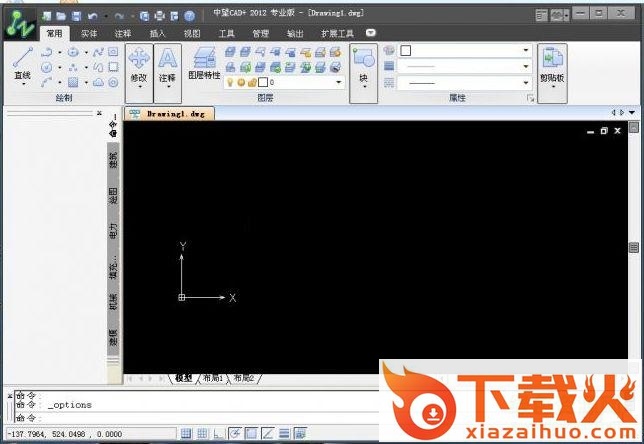Viewport: 644px width, 444px height.
Task: Switch to the 插入 ribbon tab
Action: click(x=157, y=34)
